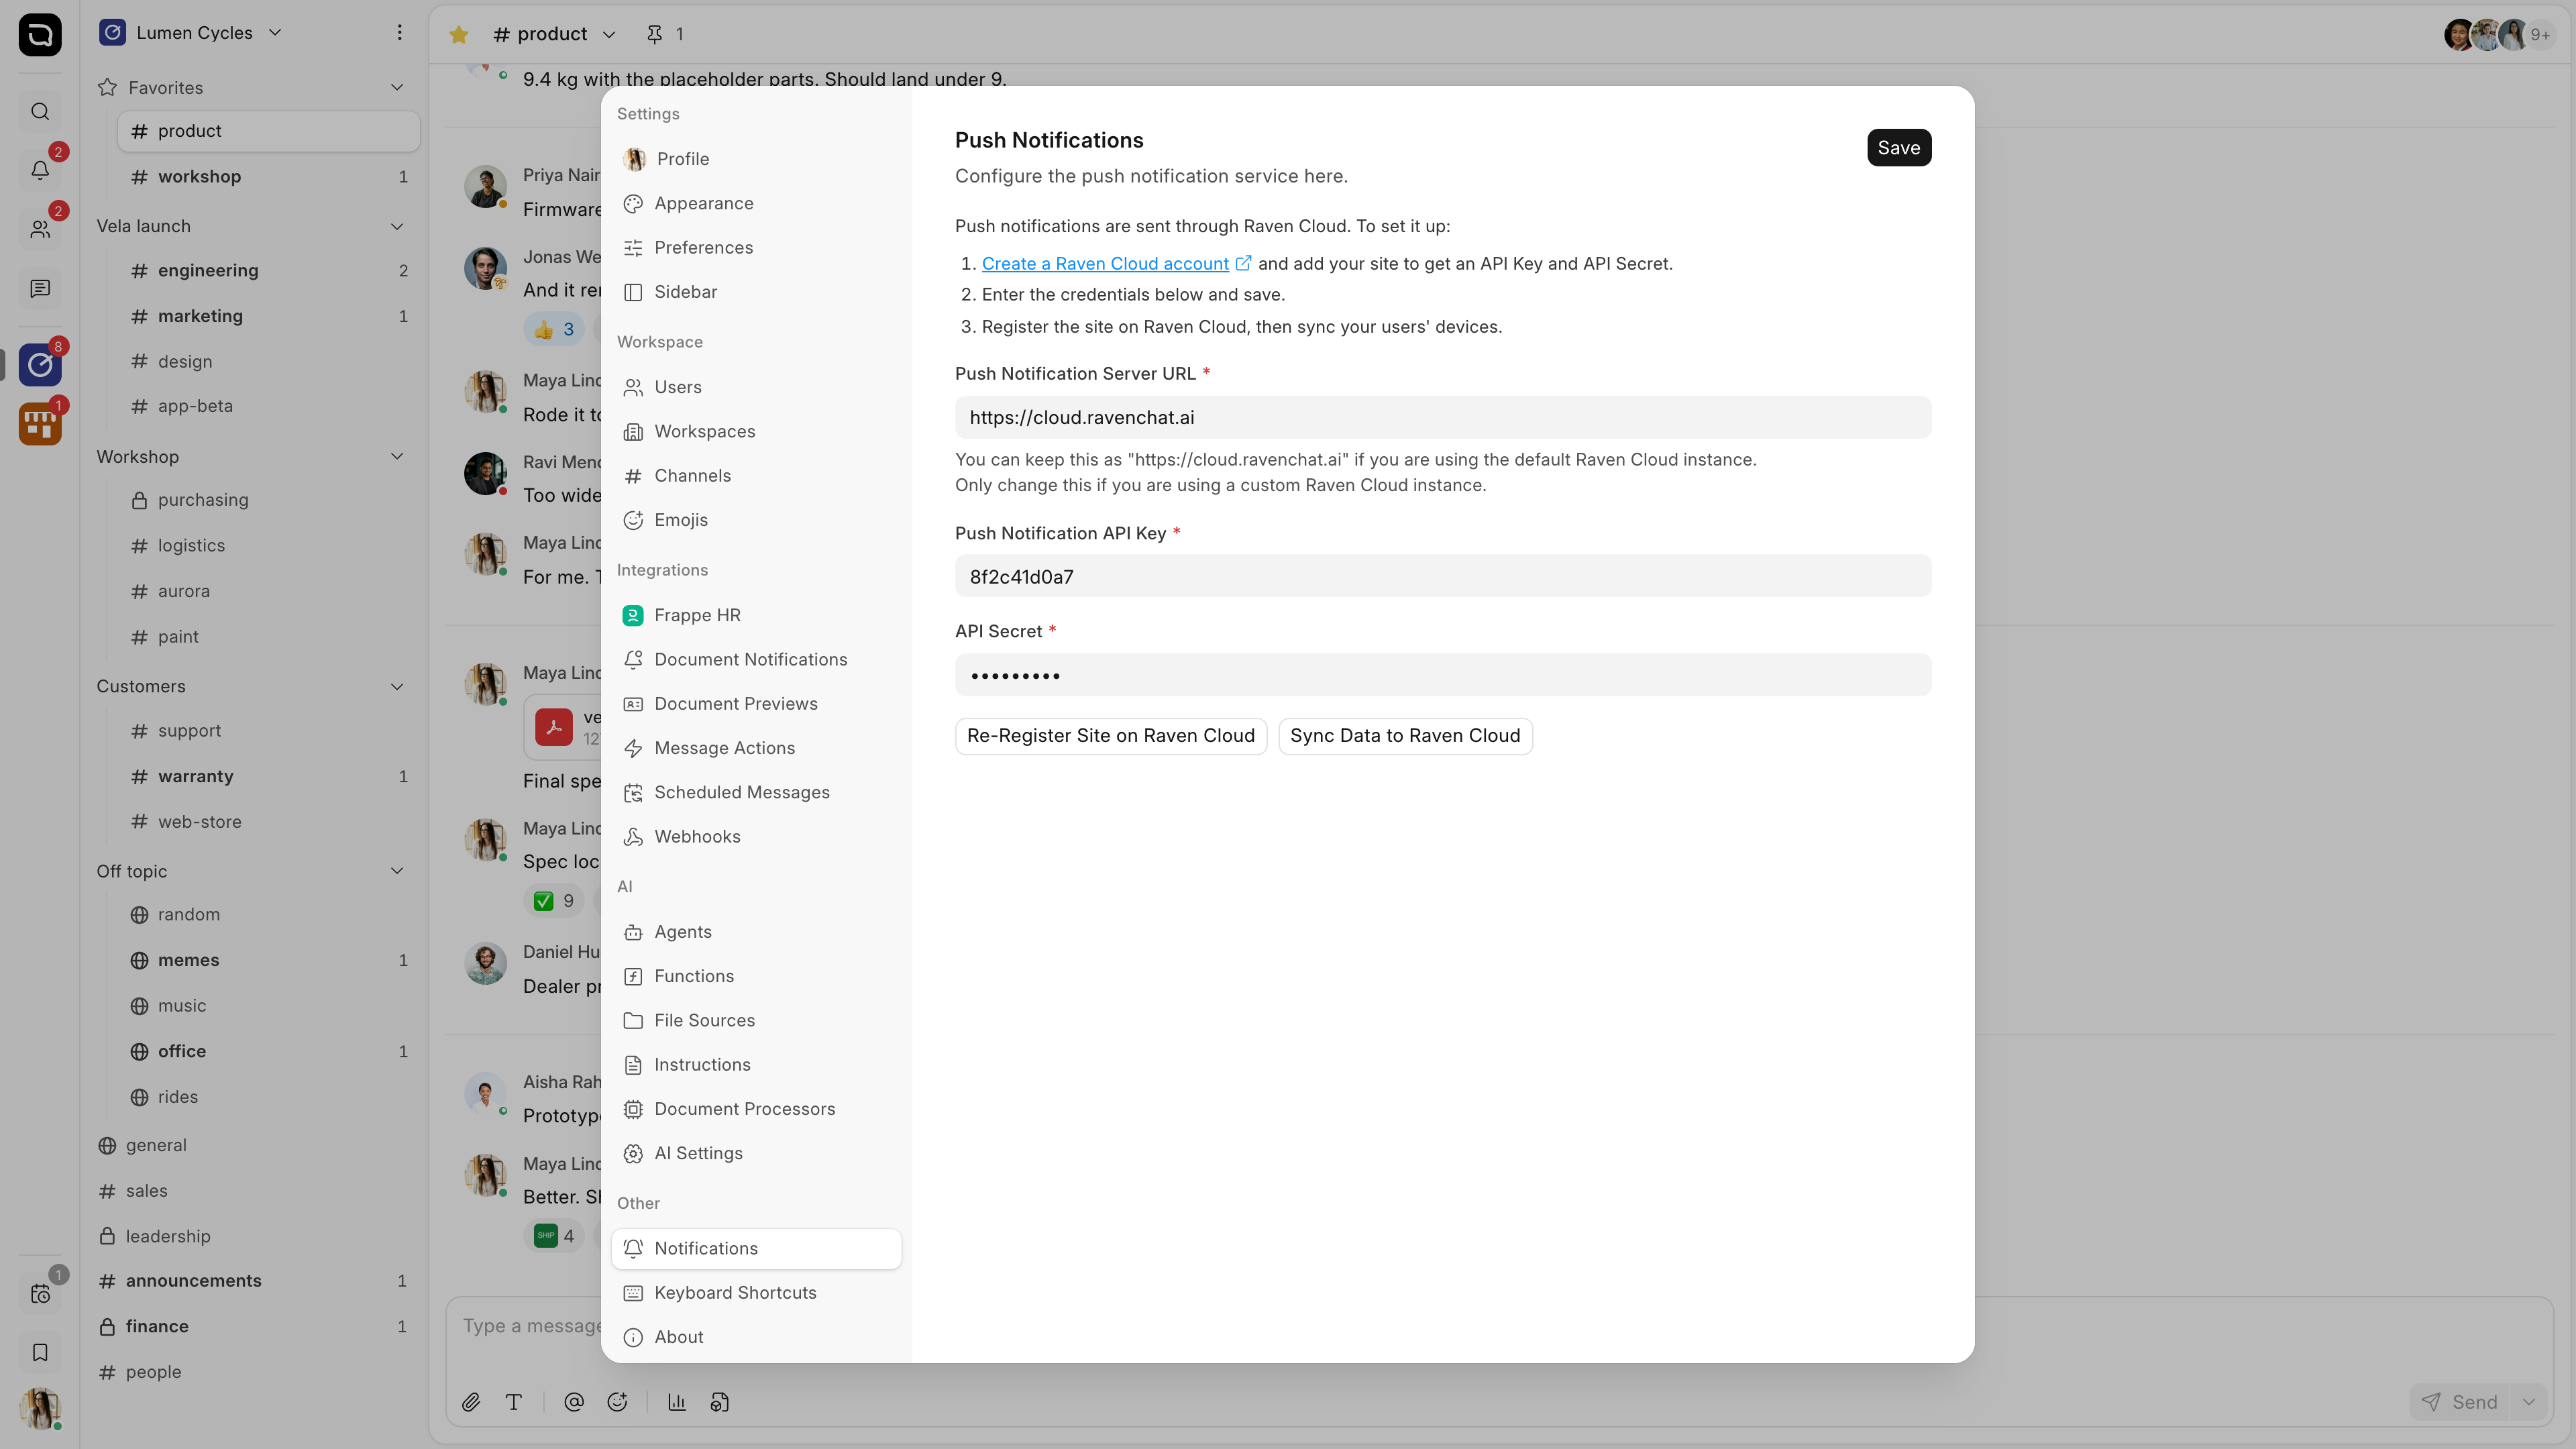Open the memes channel
Image resolution: width=2576 pixels, height=1449 pixels.
click(x=268, y=960)
